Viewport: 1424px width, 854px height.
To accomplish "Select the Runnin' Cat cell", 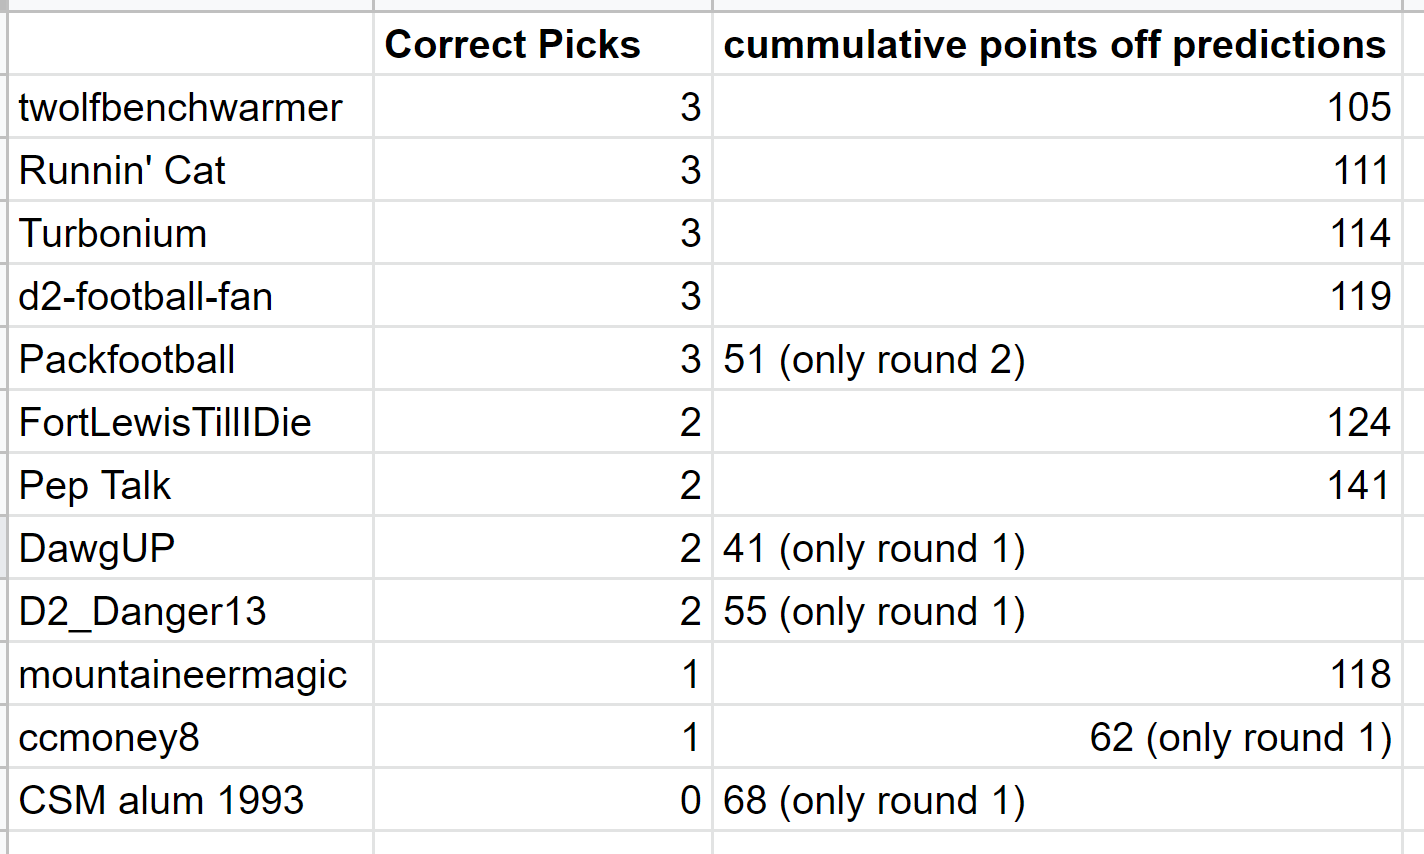I will point(190,170).
